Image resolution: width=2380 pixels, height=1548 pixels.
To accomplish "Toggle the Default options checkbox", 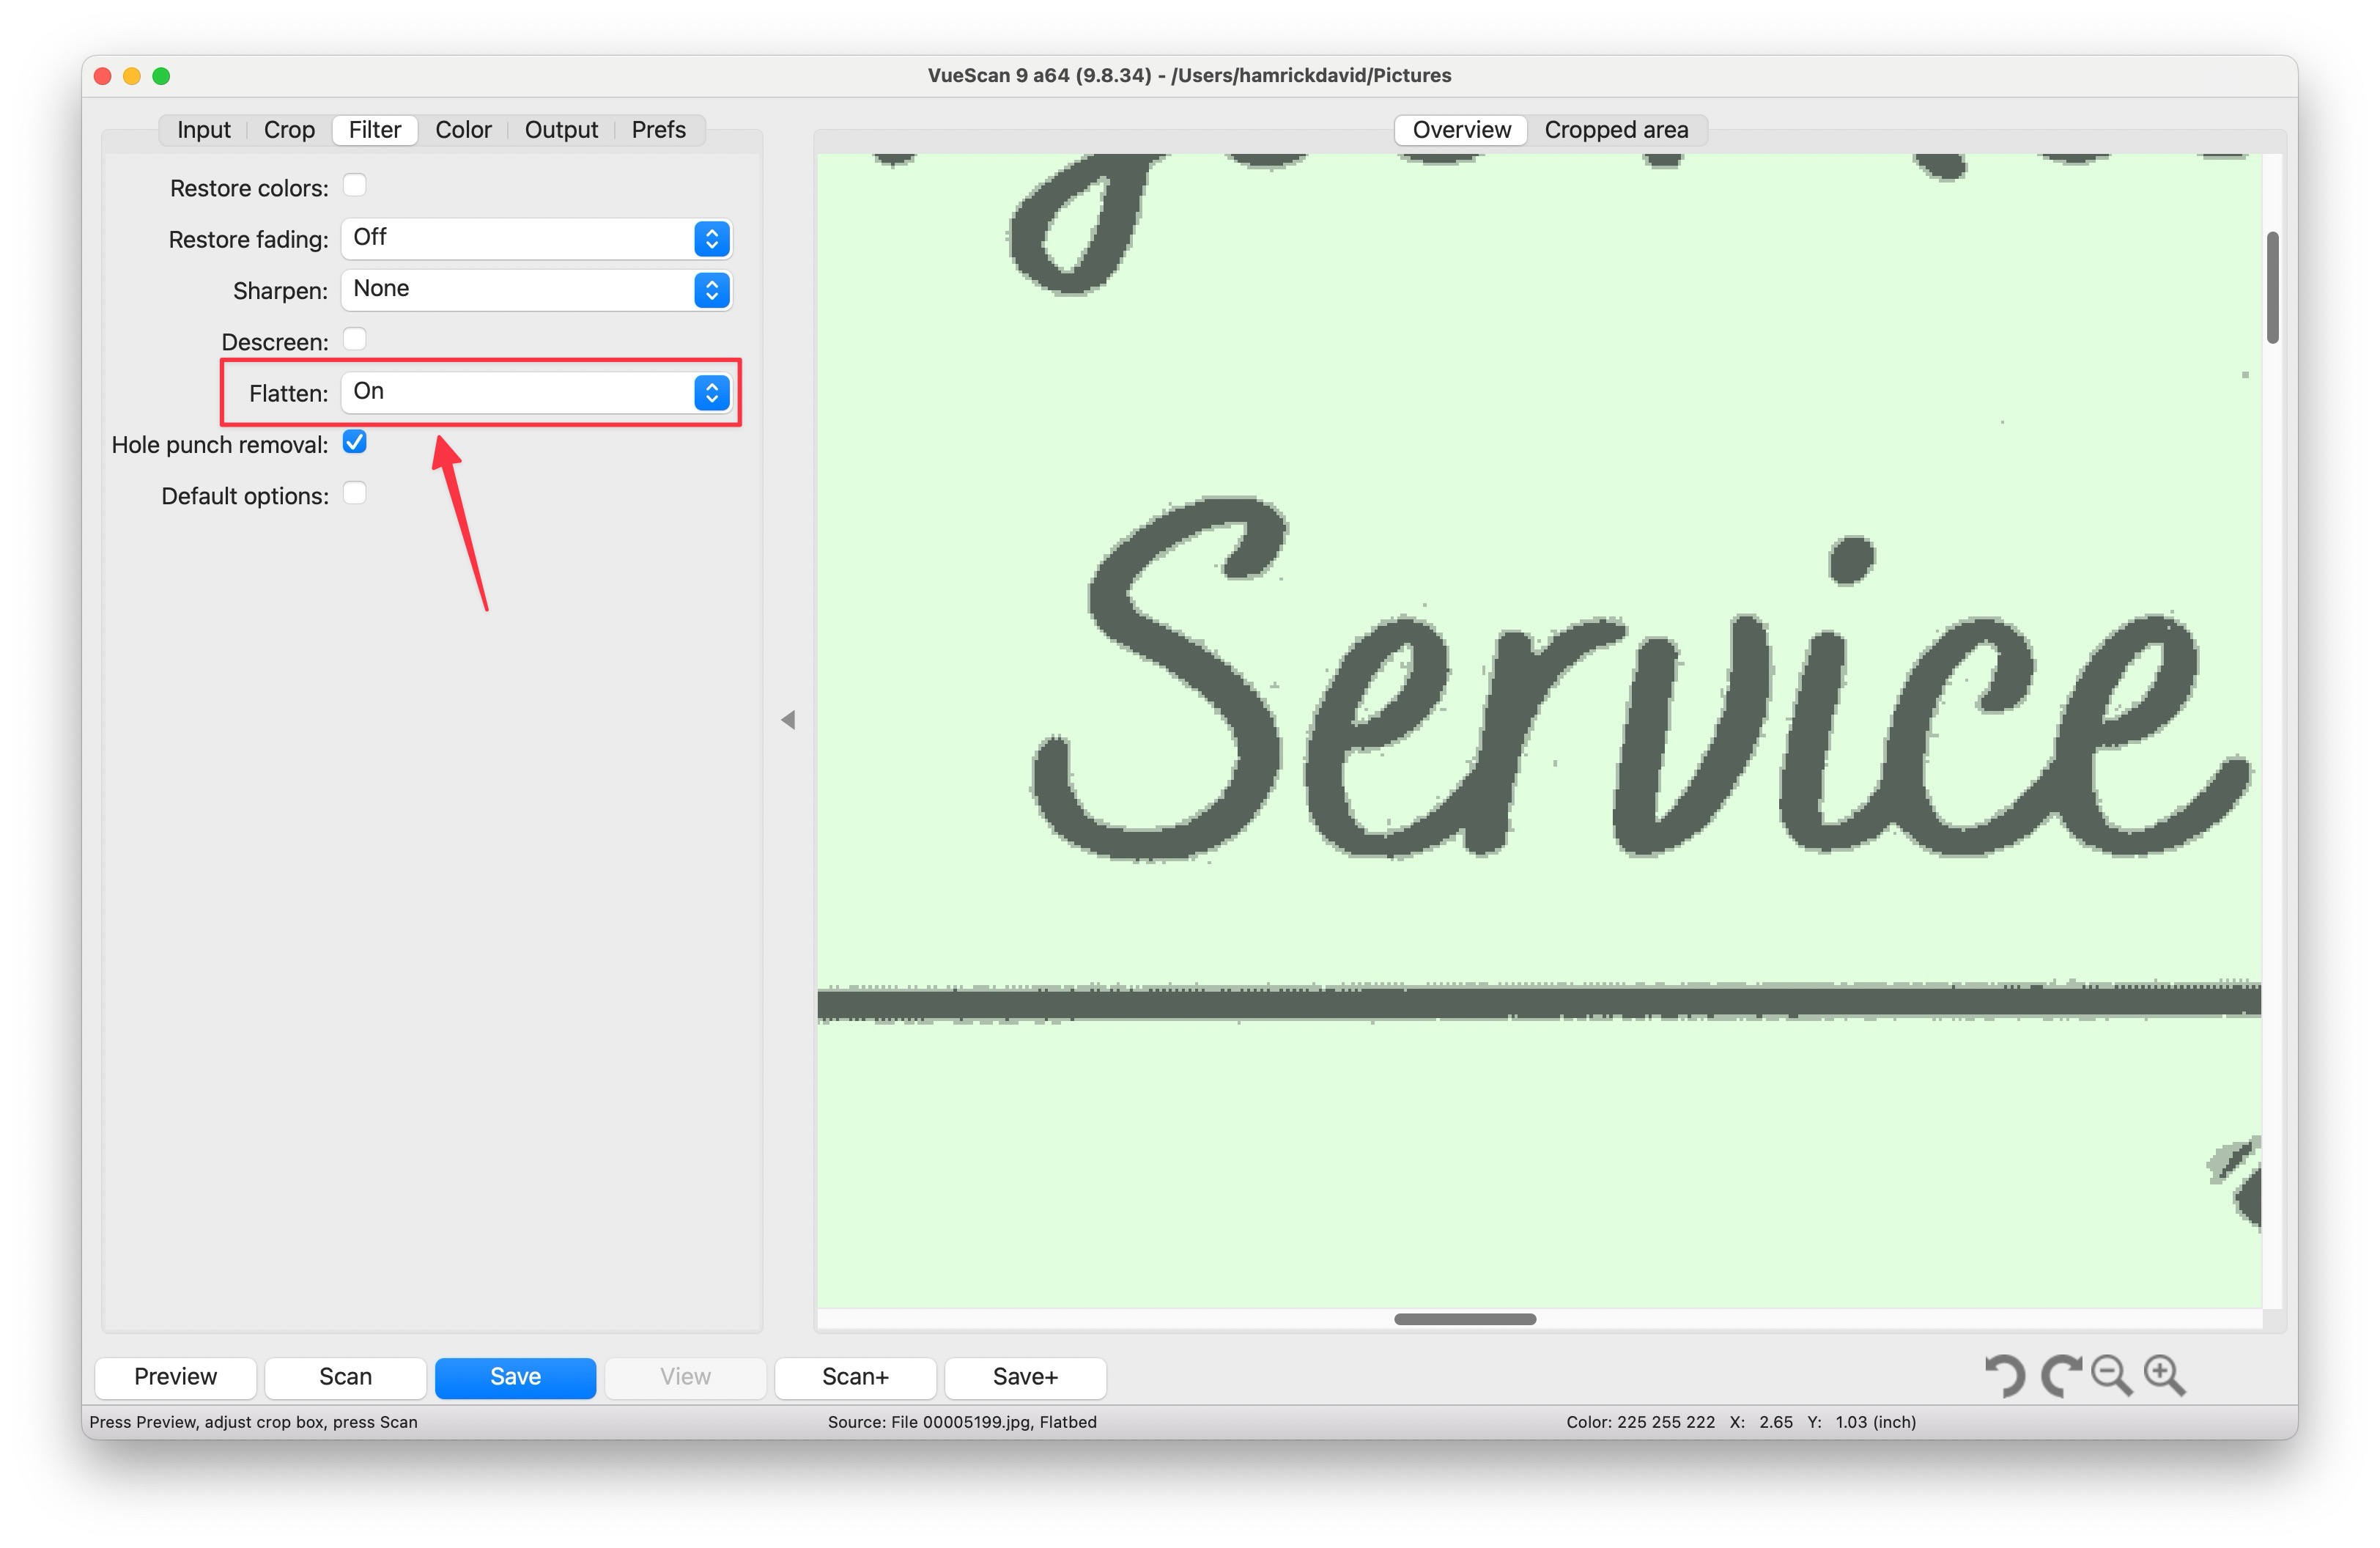I will pyautogui.click(x=355, y=493).
